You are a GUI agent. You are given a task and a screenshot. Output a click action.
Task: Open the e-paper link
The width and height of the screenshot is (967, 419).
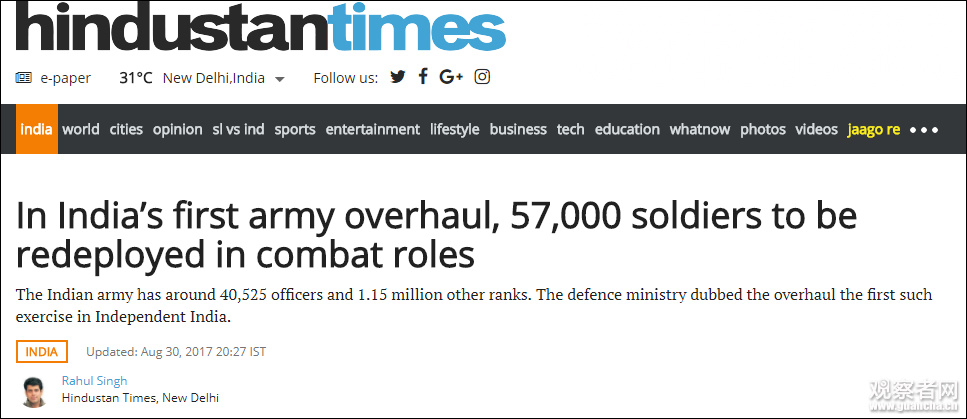[x=65, y=78]
